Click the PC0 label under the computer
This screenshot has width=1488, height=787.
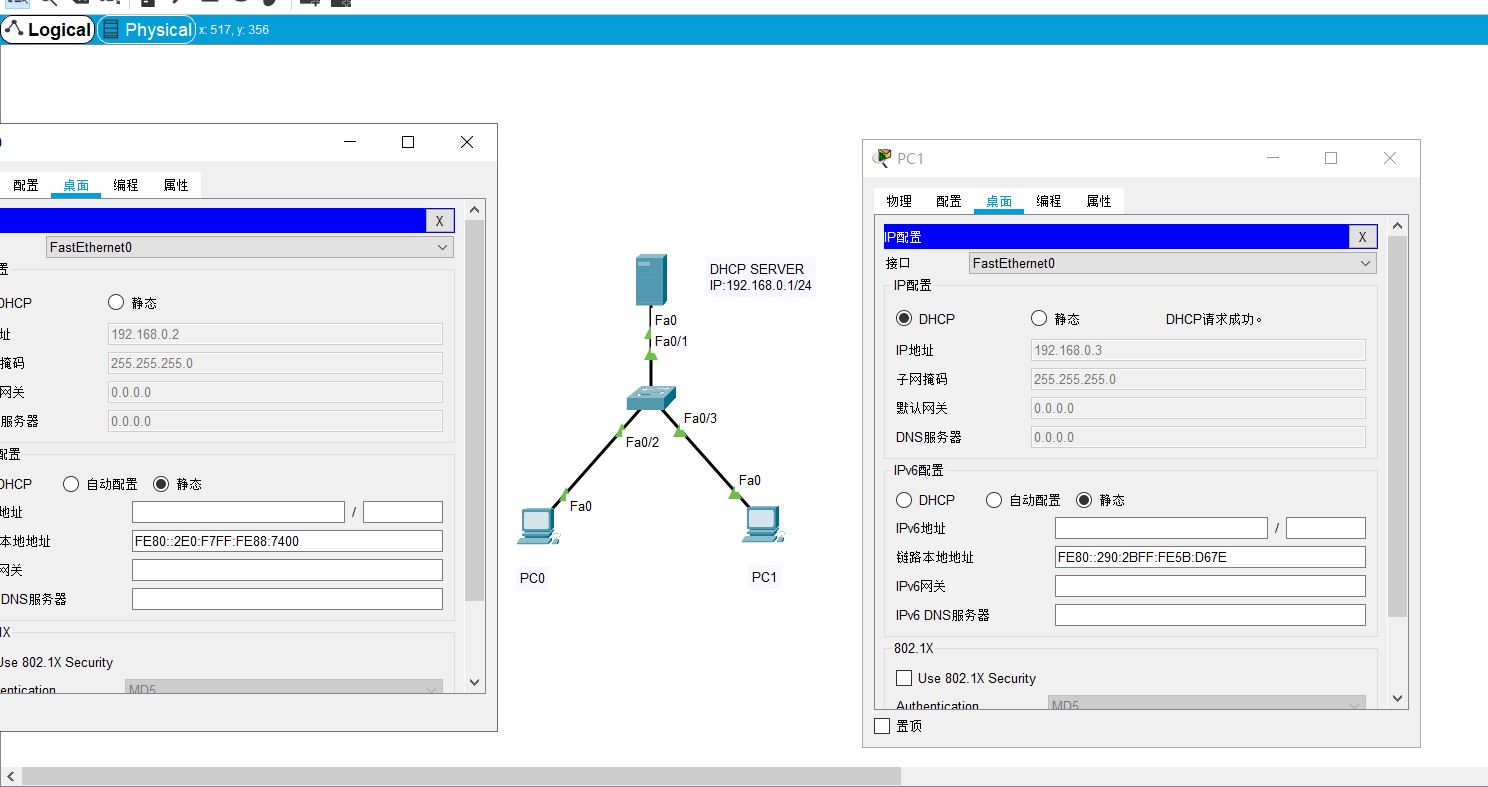coord(532,578)
